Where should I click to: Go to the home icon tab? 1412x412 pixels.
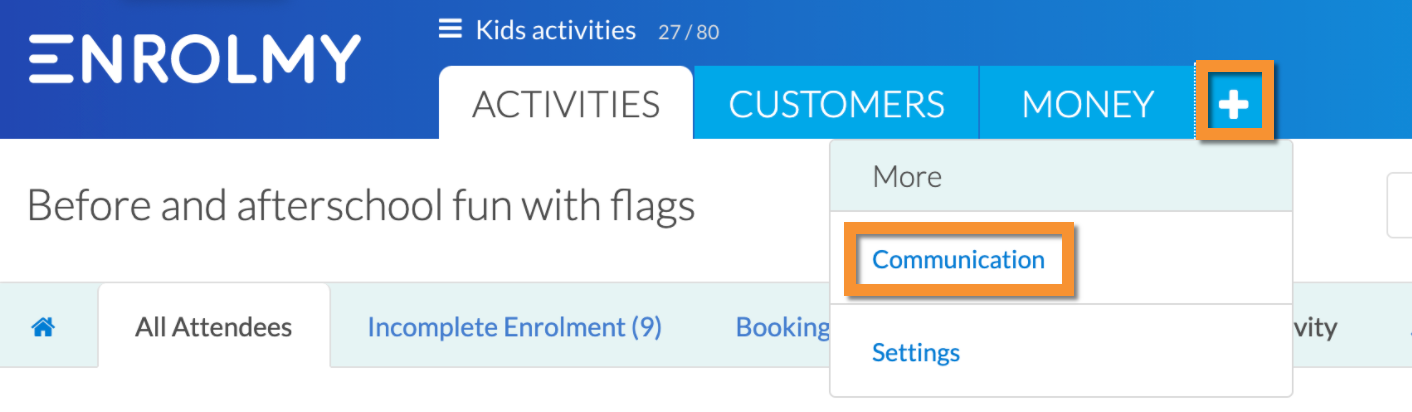click(x=42, y=326)
